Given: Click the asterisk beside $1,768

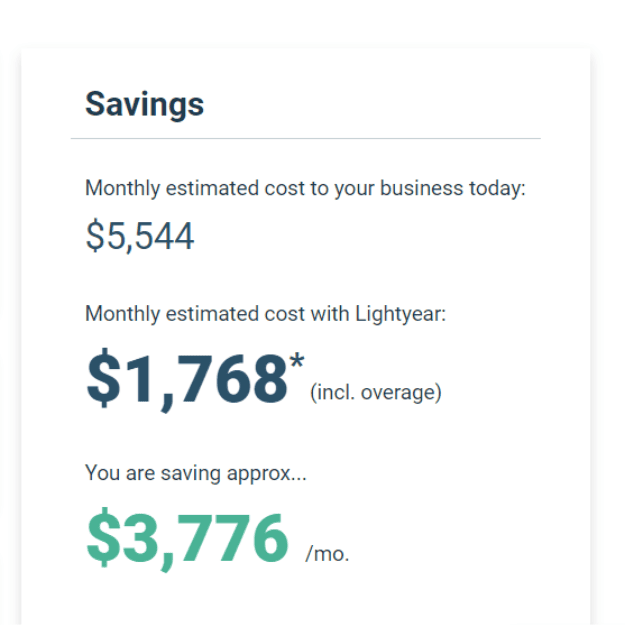Looking at the screenshot, I should [x=297, y=362].
